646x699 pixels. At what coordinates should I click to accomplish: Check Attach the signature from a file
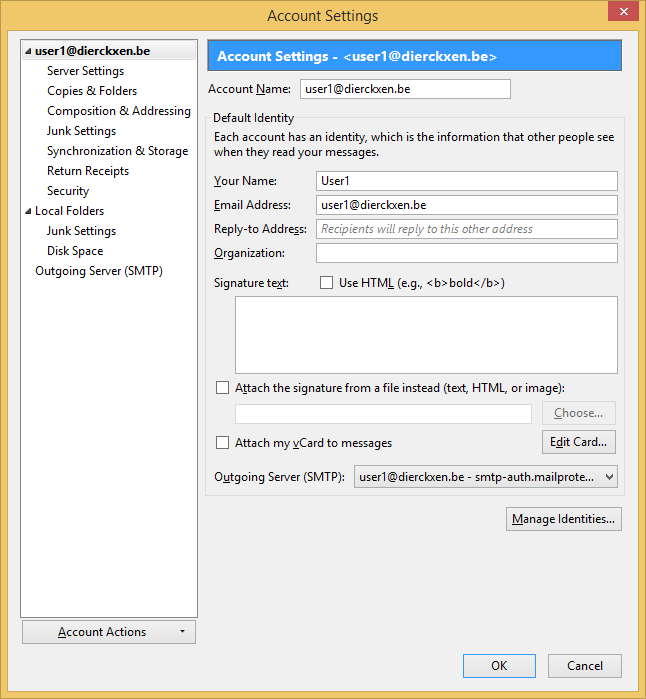222,388
